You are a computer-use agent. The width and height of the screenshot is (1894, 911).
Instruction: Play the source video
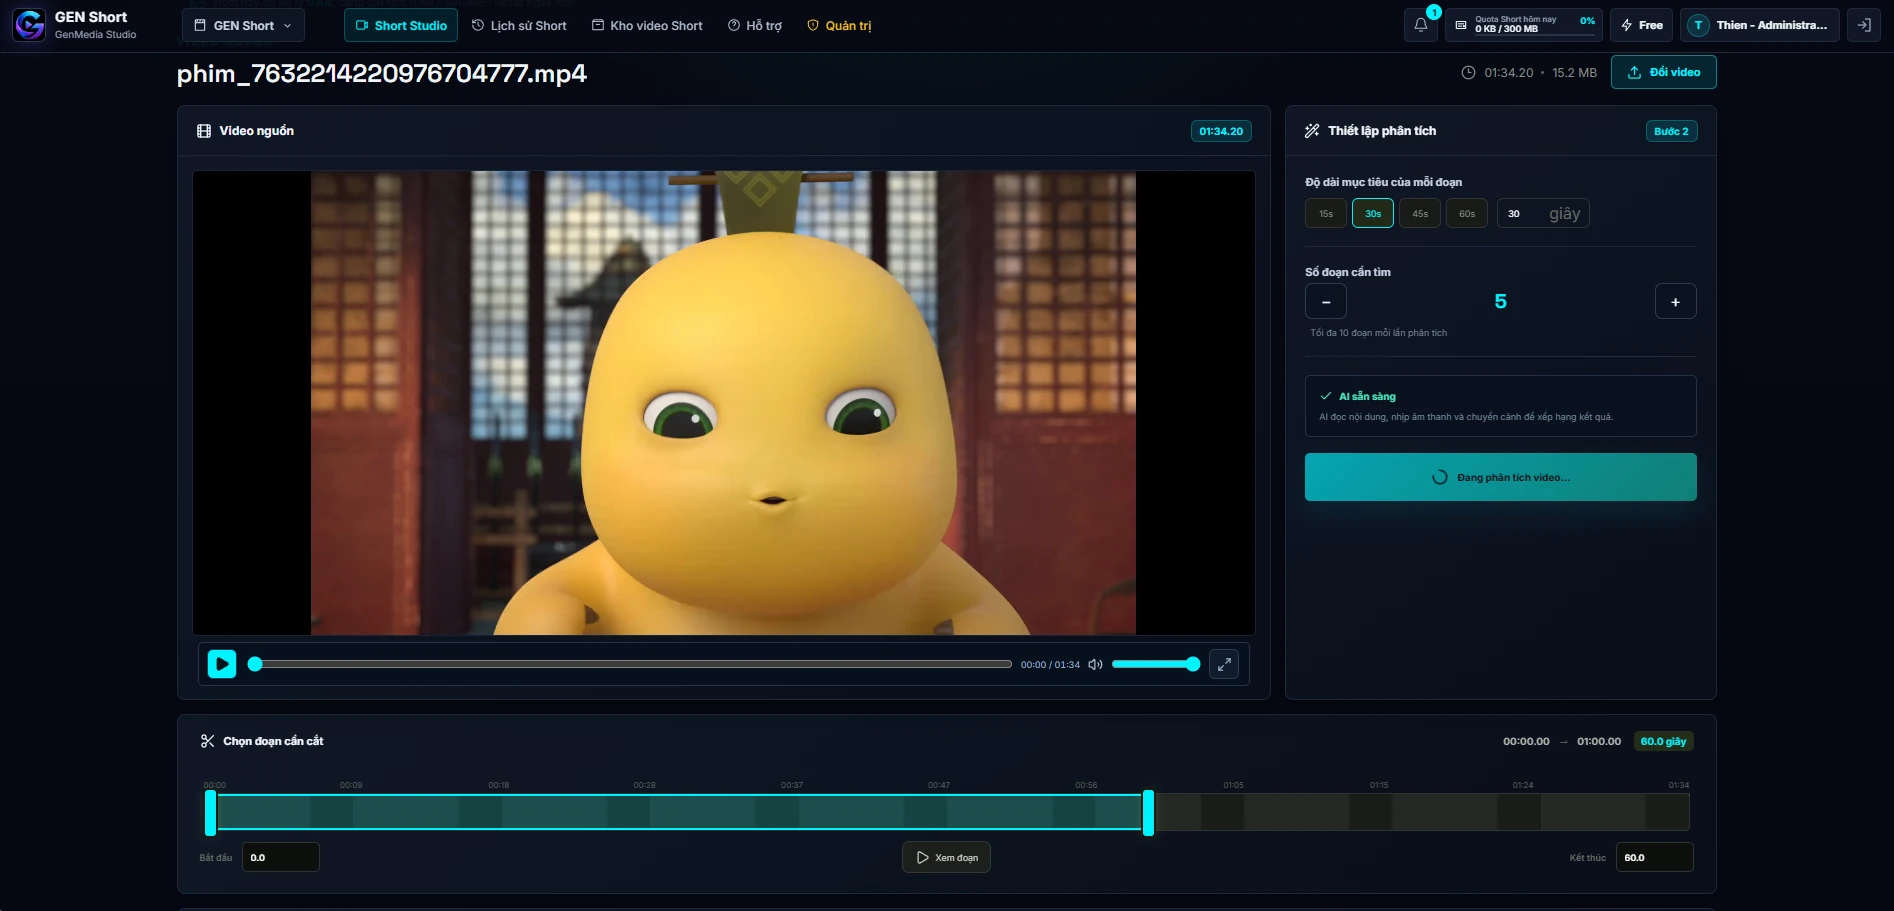[222, 664]
